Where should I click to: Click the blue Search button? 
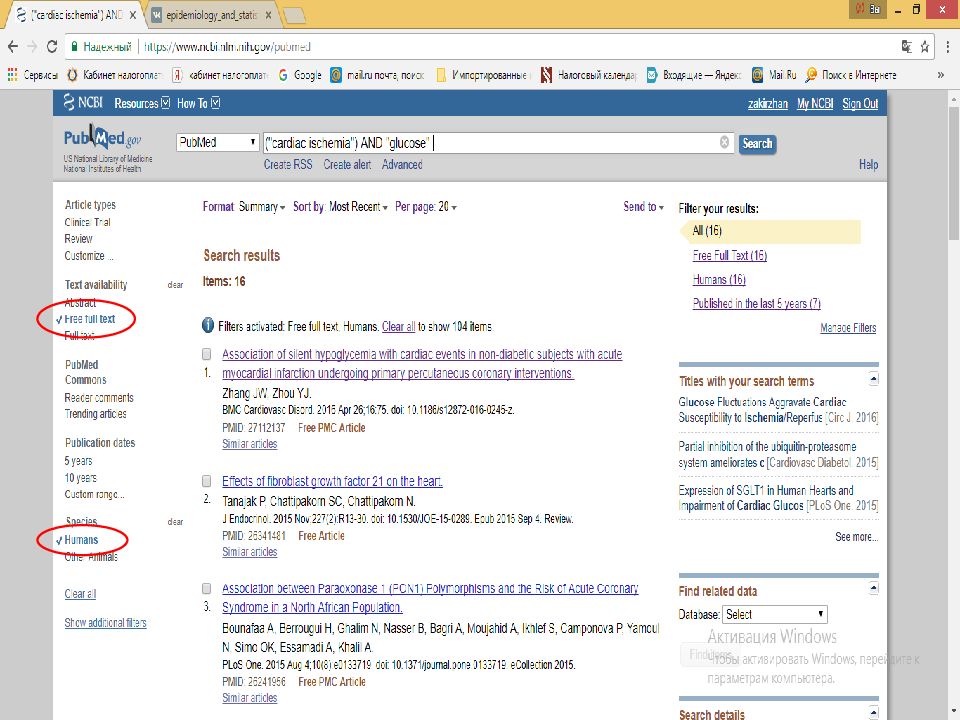tap(757, 144)
